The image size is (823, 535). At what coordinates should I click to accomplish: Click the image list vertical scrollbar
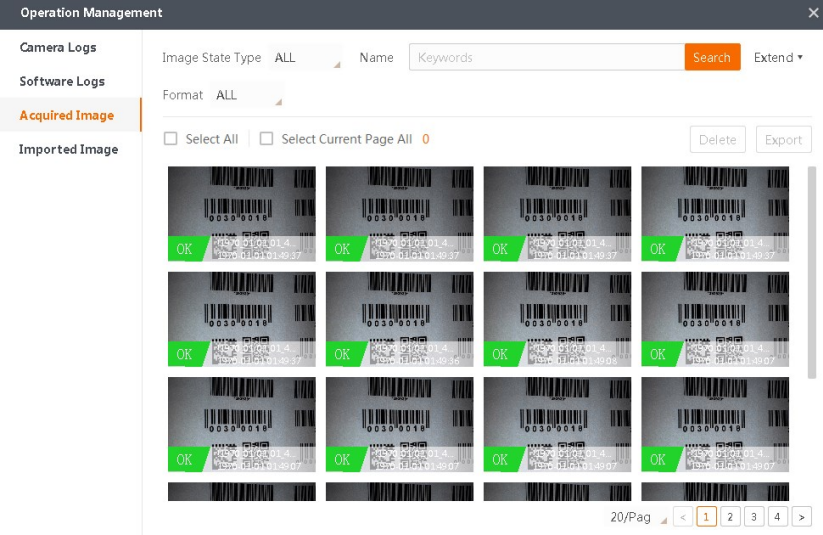point(811,272)
